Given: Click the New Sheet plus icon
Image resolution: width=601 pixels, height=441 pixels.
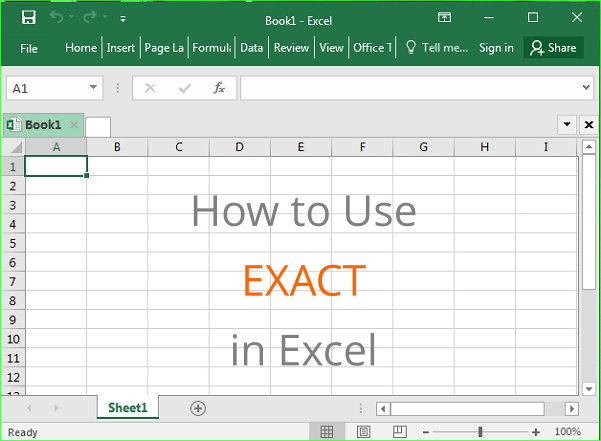Looking at the screenshot, I should (198, 408).
